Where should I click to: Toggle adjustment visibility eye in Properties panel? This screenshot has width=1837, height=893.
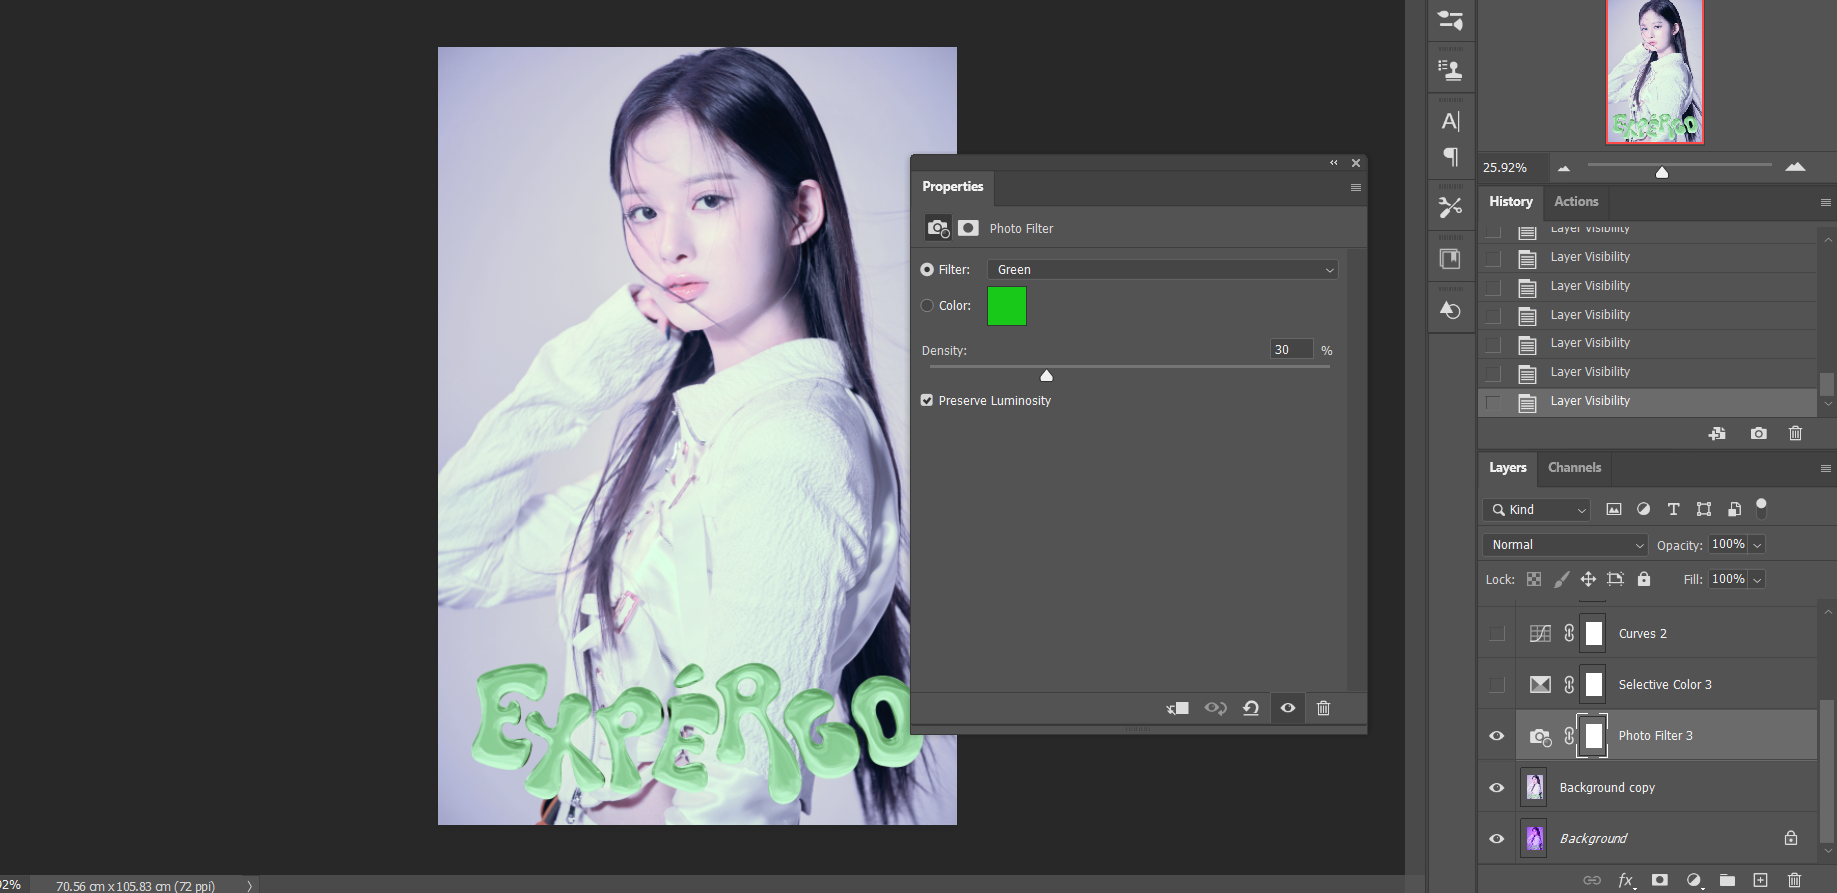(1288, 708)
